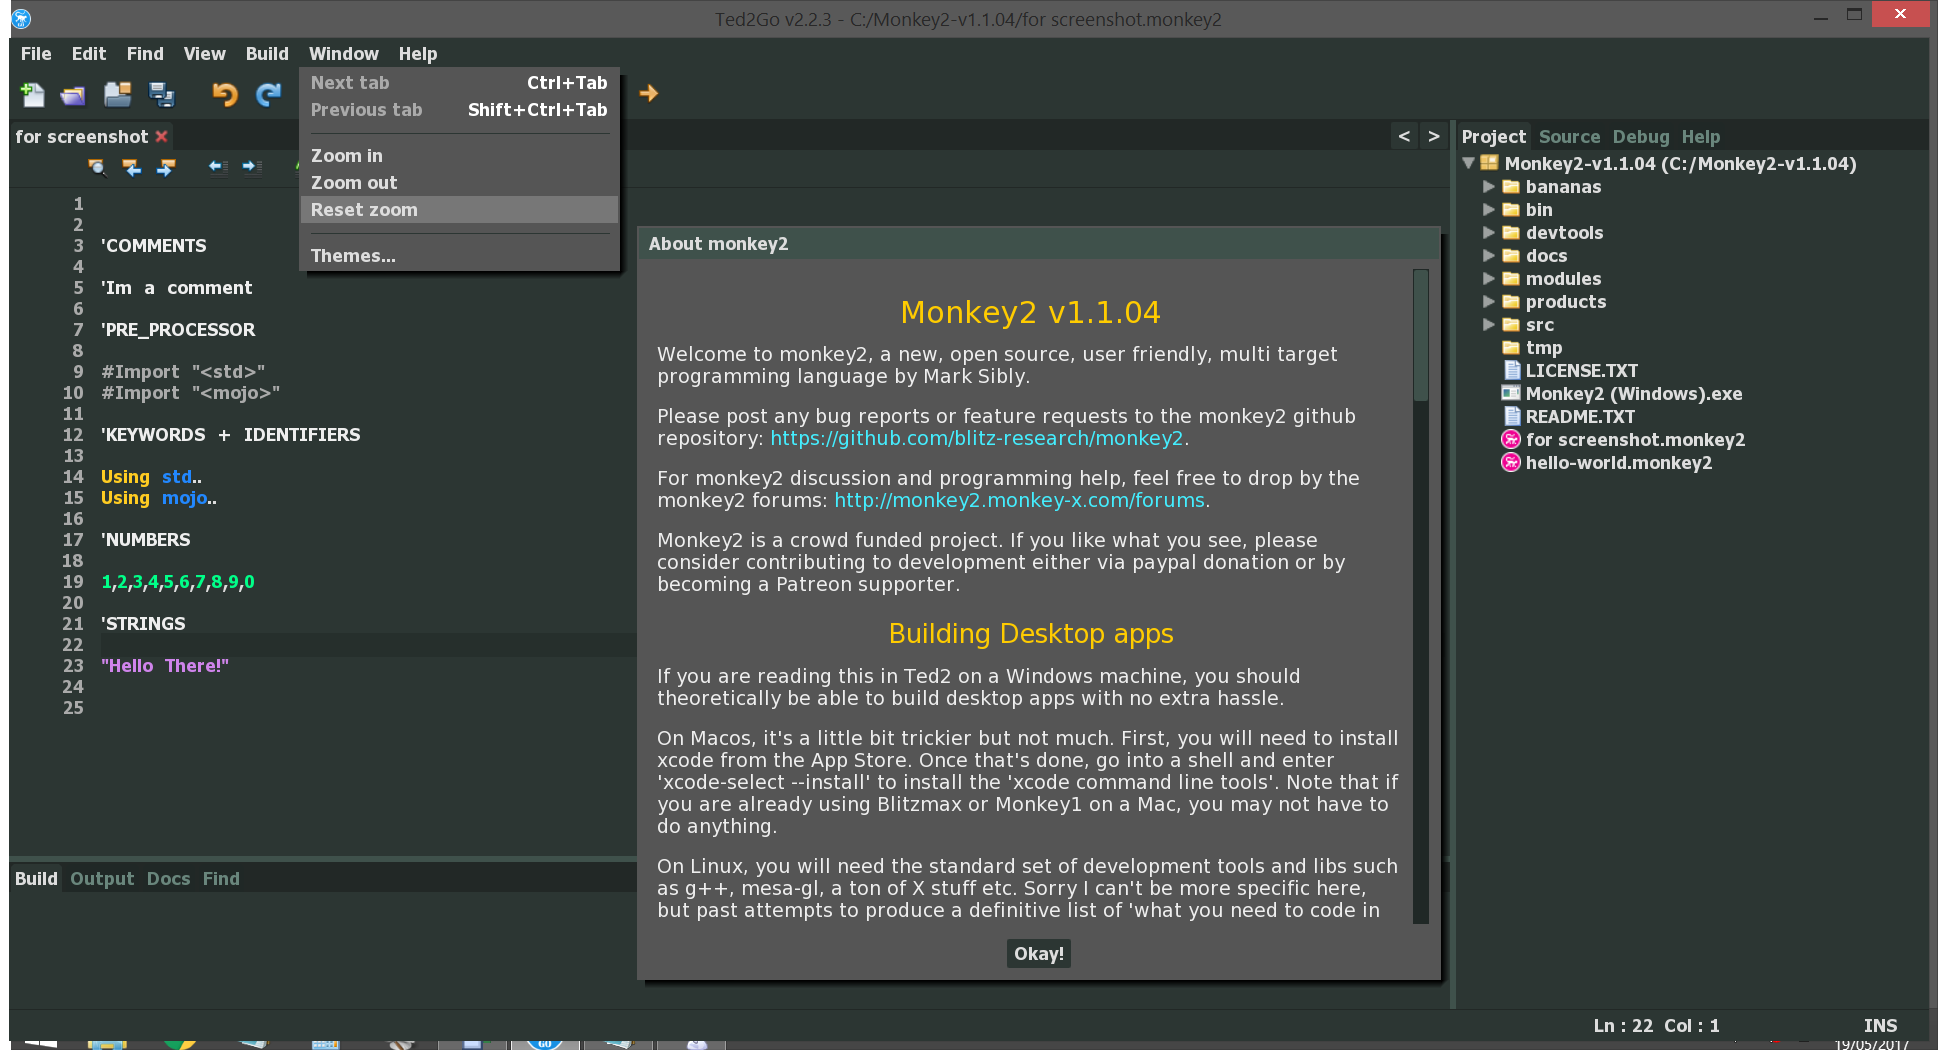This screenshot has width=1938, height=1050.
Task: Click the Save all disks icon
Action: 161,95
